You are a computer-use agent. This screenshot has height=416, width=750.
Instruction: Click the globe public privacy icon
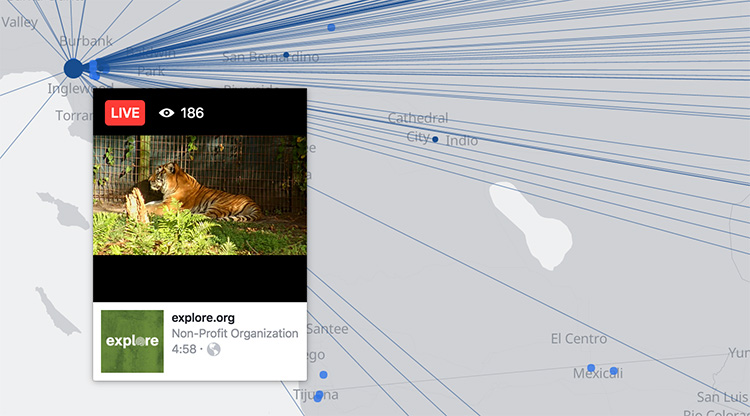[214, 350]
